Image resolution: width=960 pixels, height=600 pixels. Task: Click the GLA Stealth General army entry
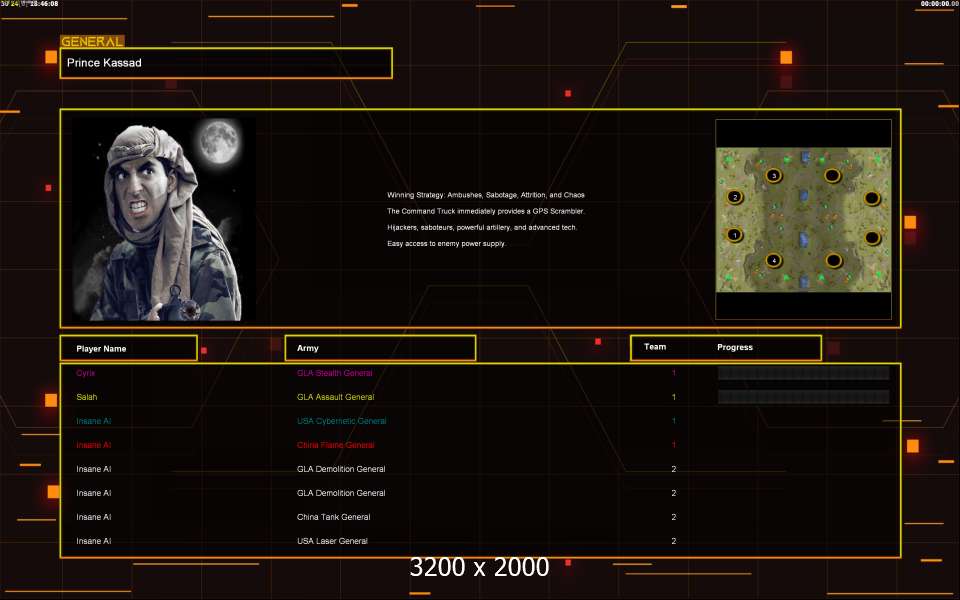pyautogui.click(x=334, y=373)
